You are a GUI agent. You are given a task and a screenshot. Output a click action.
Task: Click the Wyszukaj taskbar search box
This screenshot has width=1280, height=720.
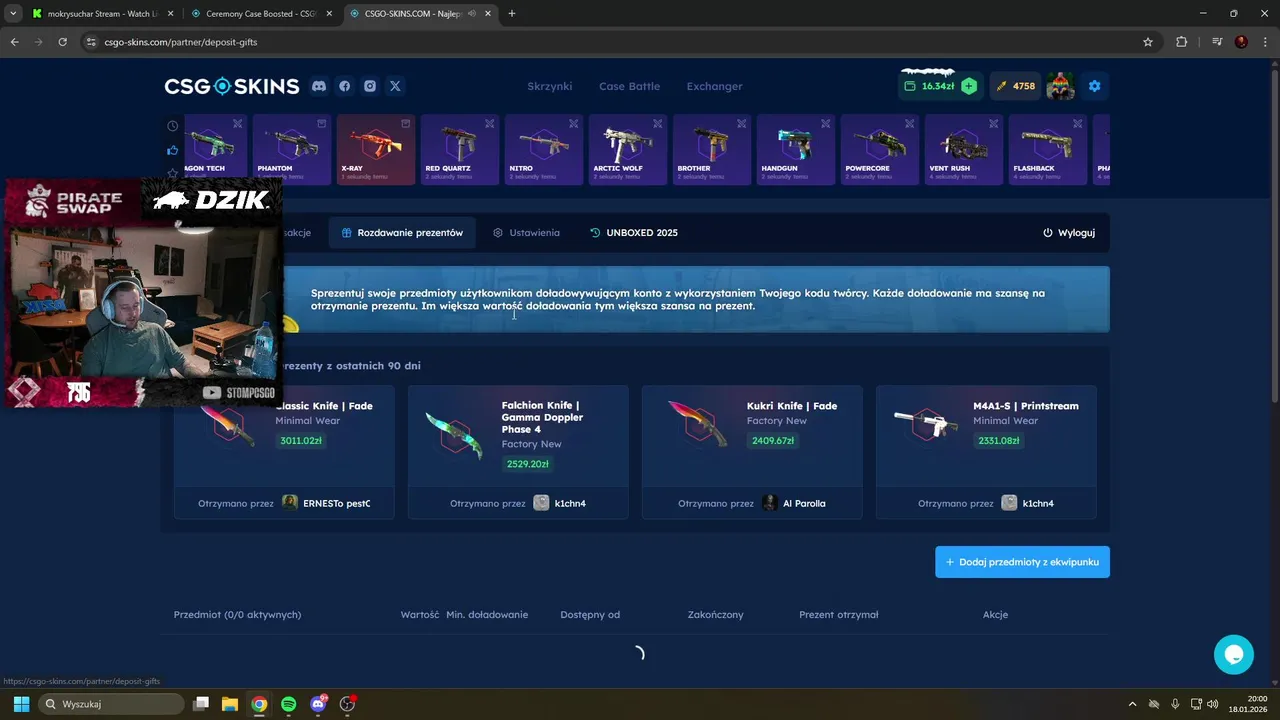112,704
